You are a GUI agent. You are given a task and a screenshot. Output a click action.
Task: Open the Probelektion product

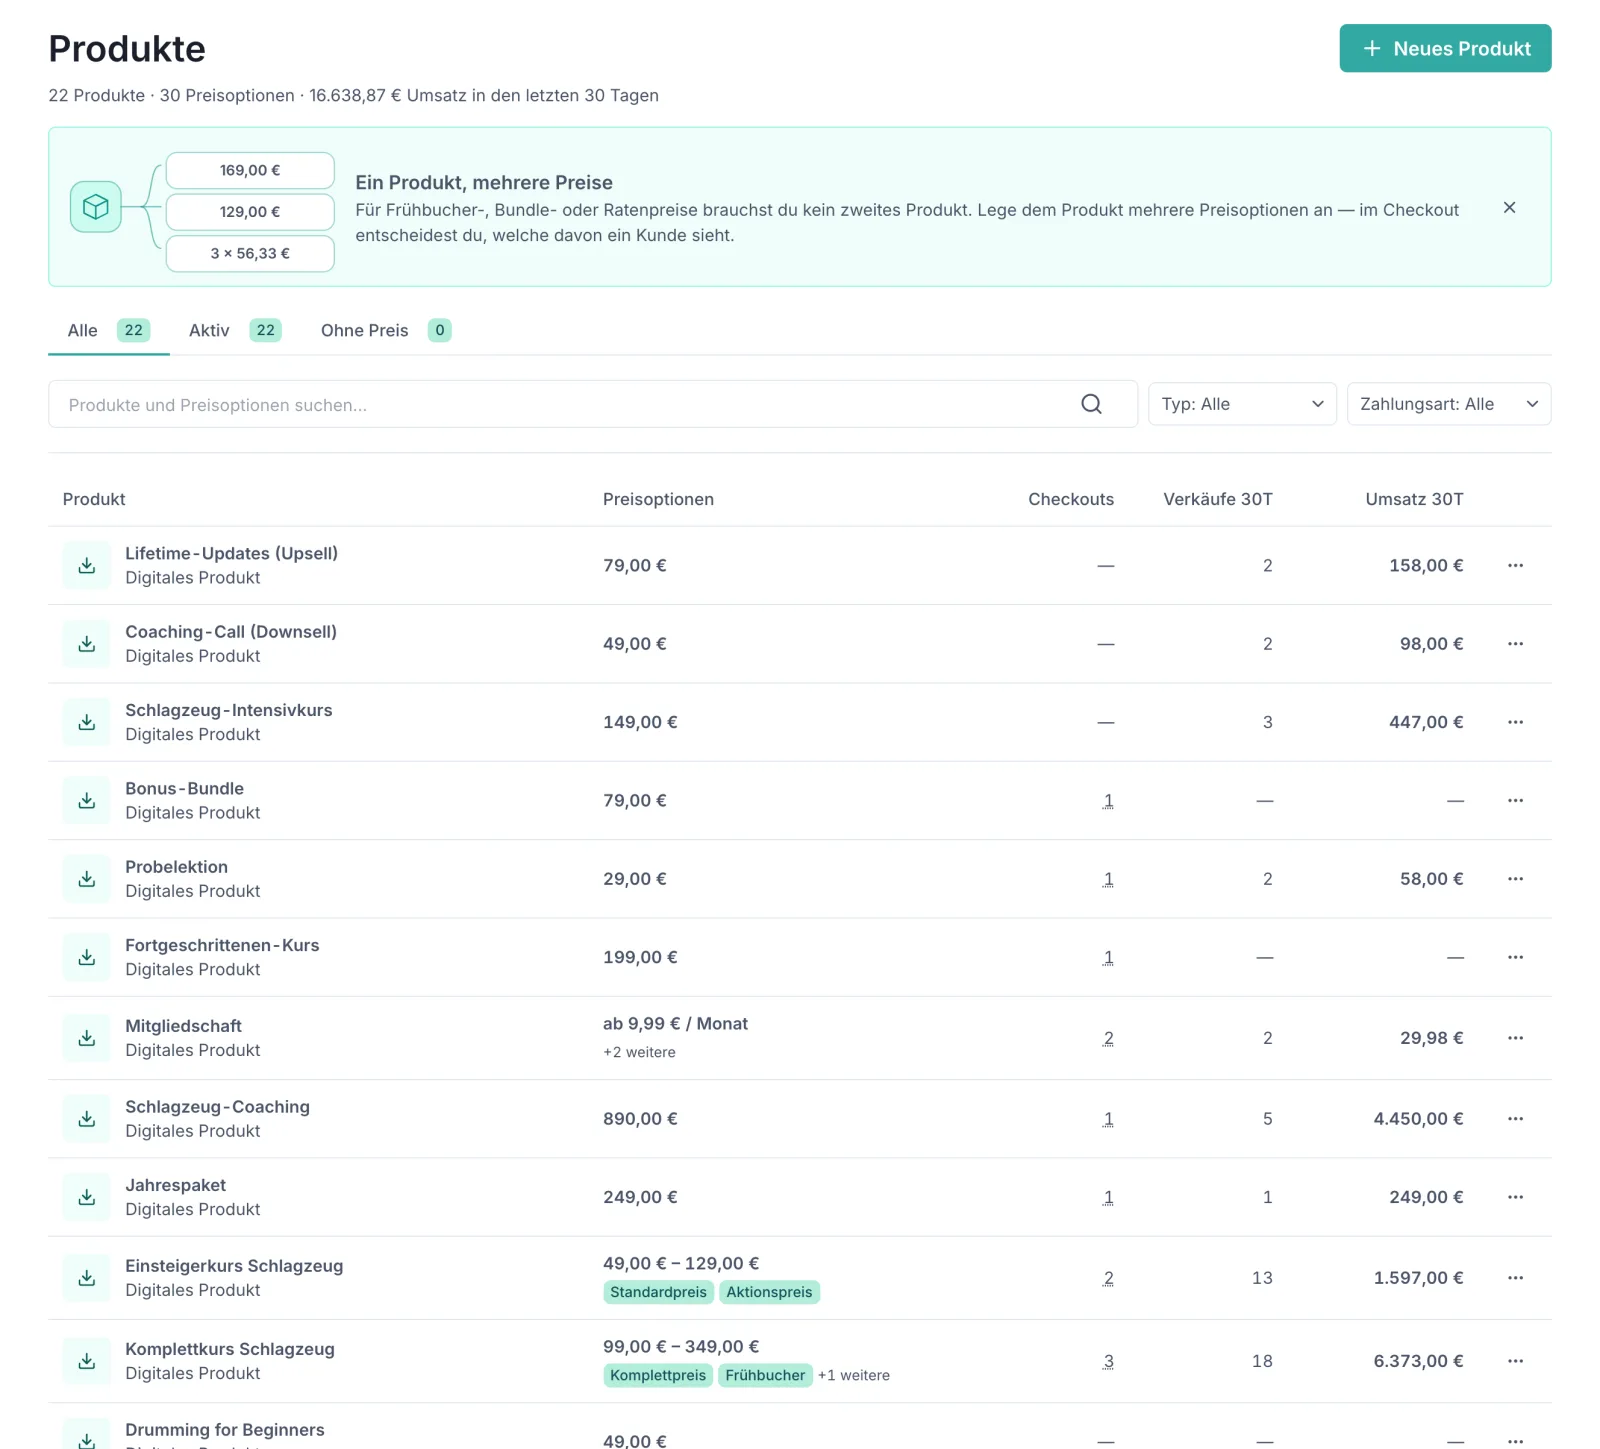[176, 867]
